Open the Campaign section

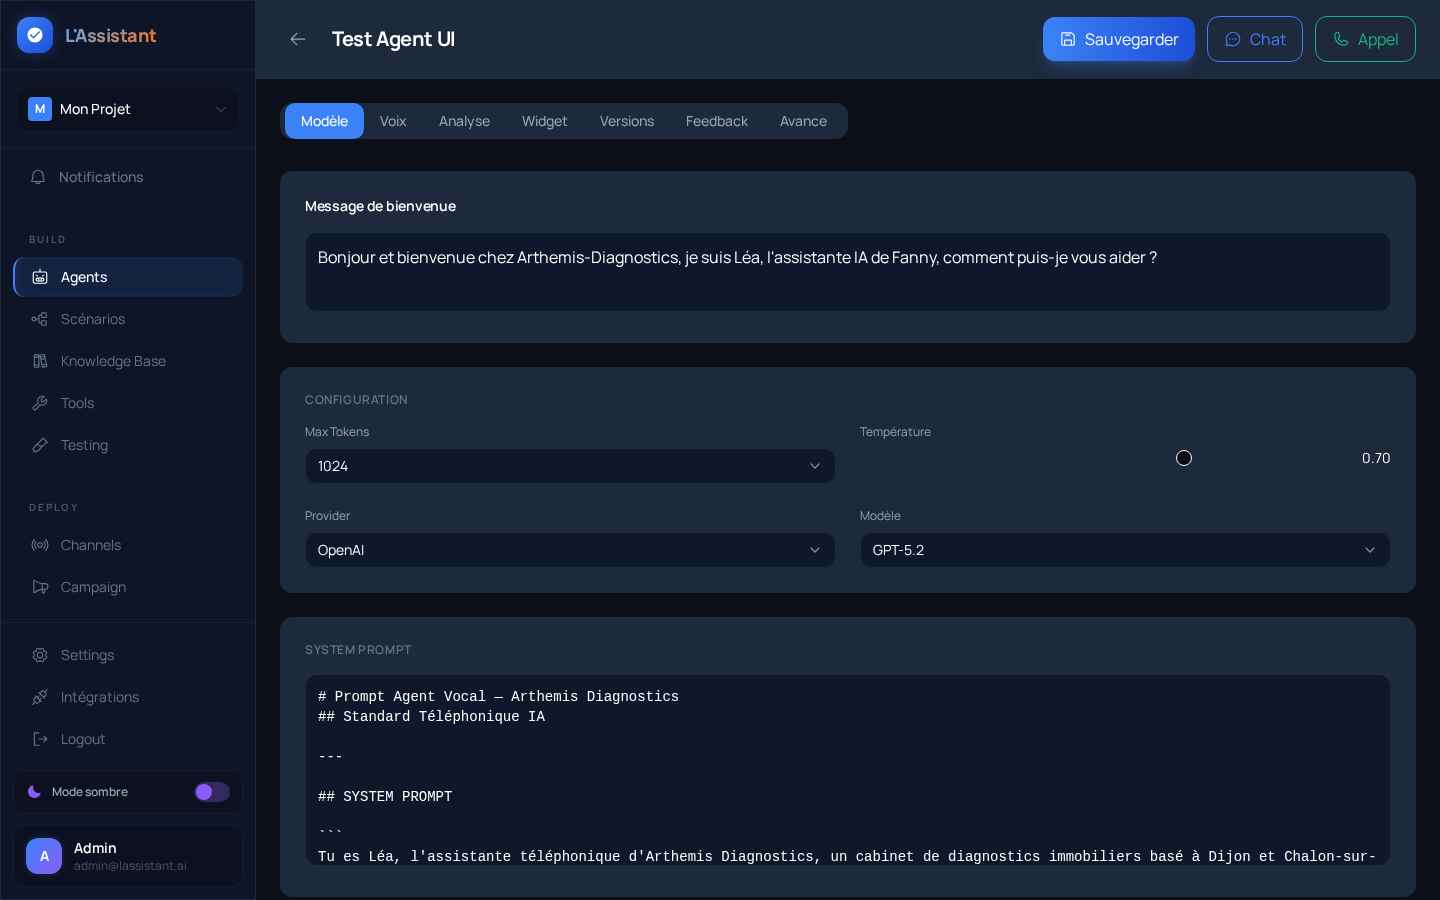93,587
